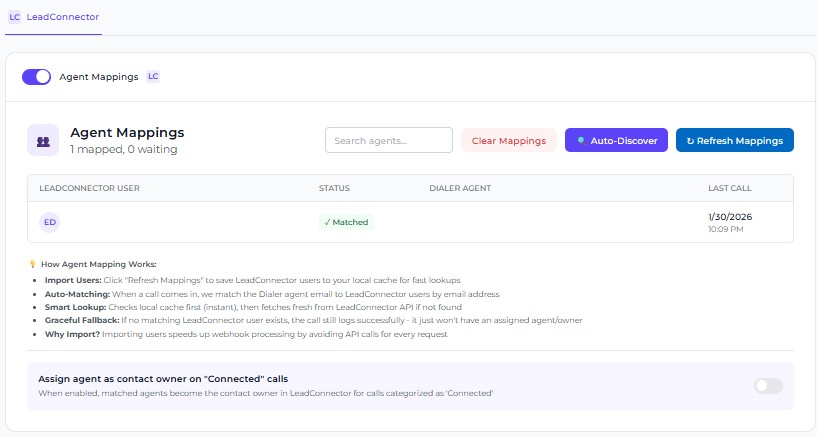The width and height of the screenshot is (817, 437).
Task: Select the ED user avatar
Action: 49,222
